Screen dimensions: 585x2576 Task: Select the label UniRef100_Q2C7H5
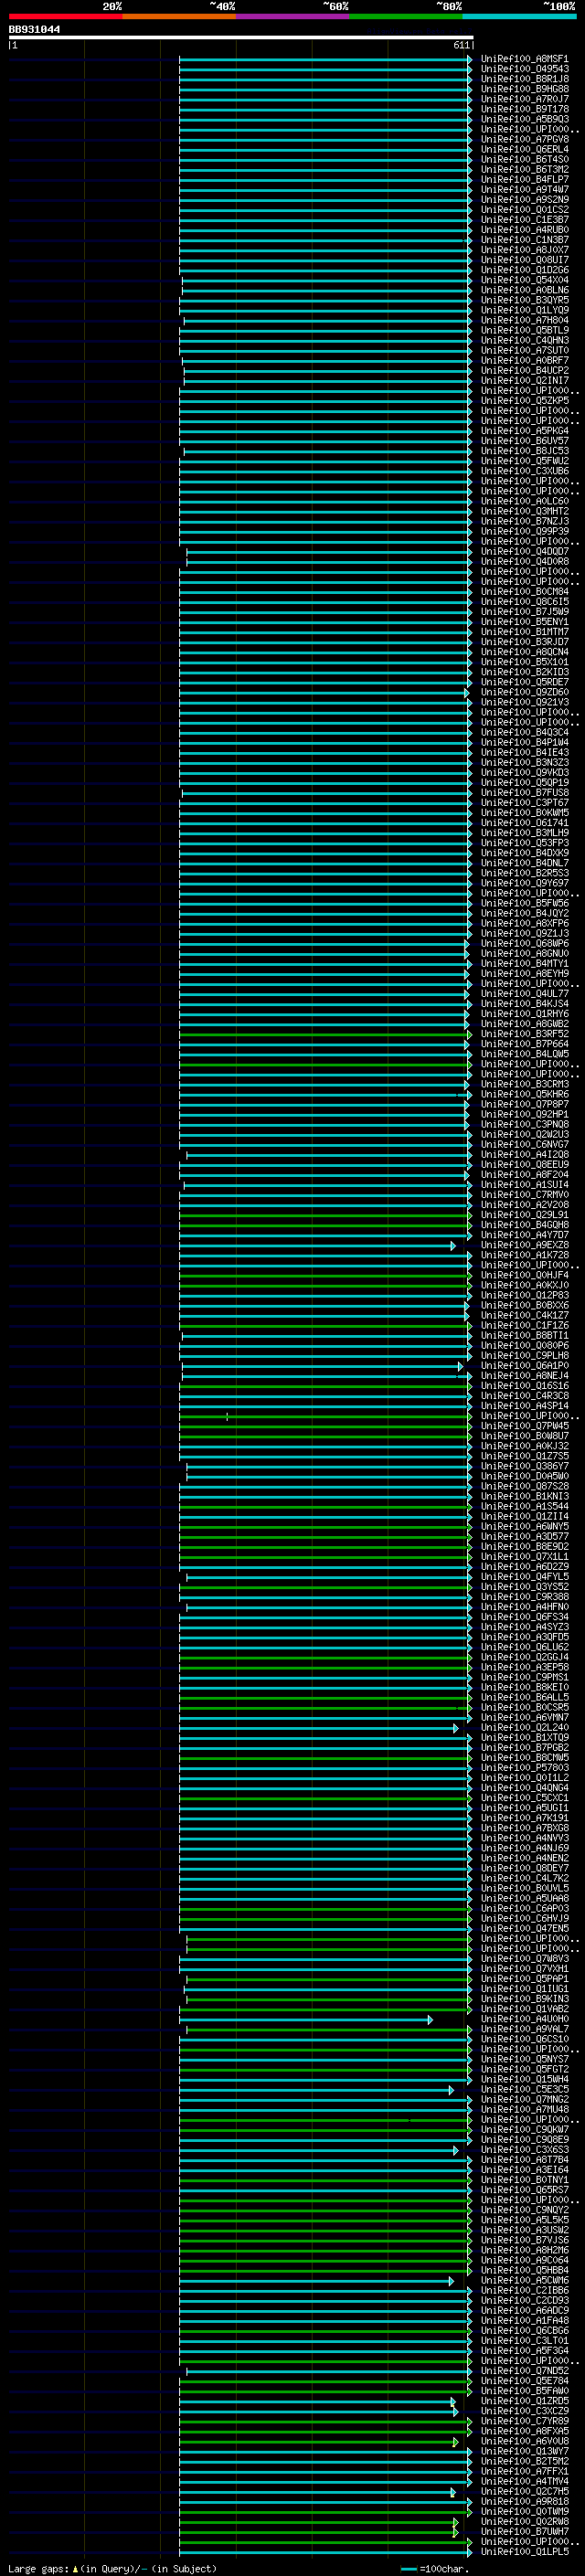pos(524,2492)
